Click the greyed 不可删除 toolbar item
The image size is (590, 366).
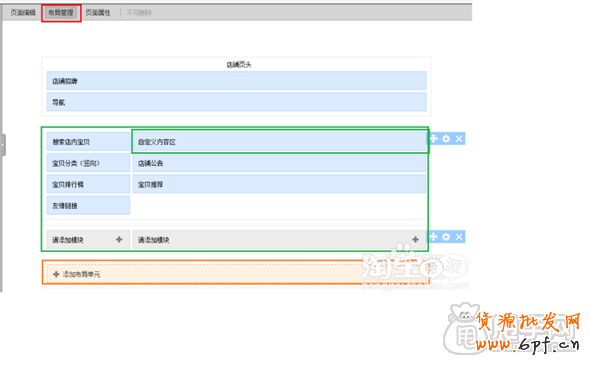[x=139, y=13]
